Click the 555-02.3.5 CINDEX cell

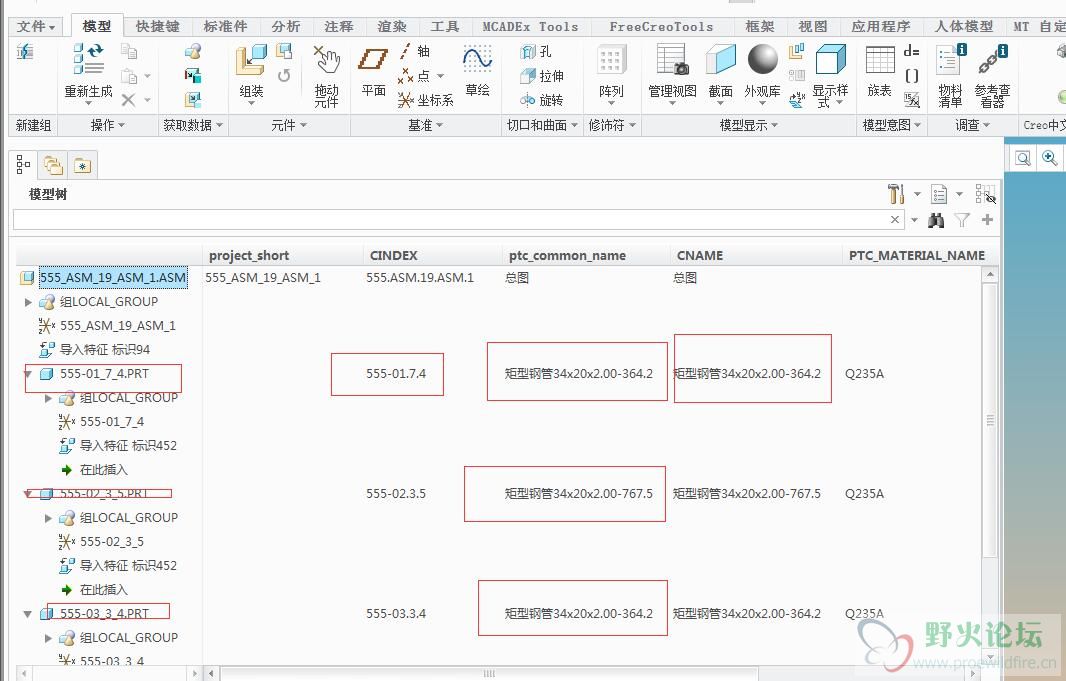click(396, 493)
